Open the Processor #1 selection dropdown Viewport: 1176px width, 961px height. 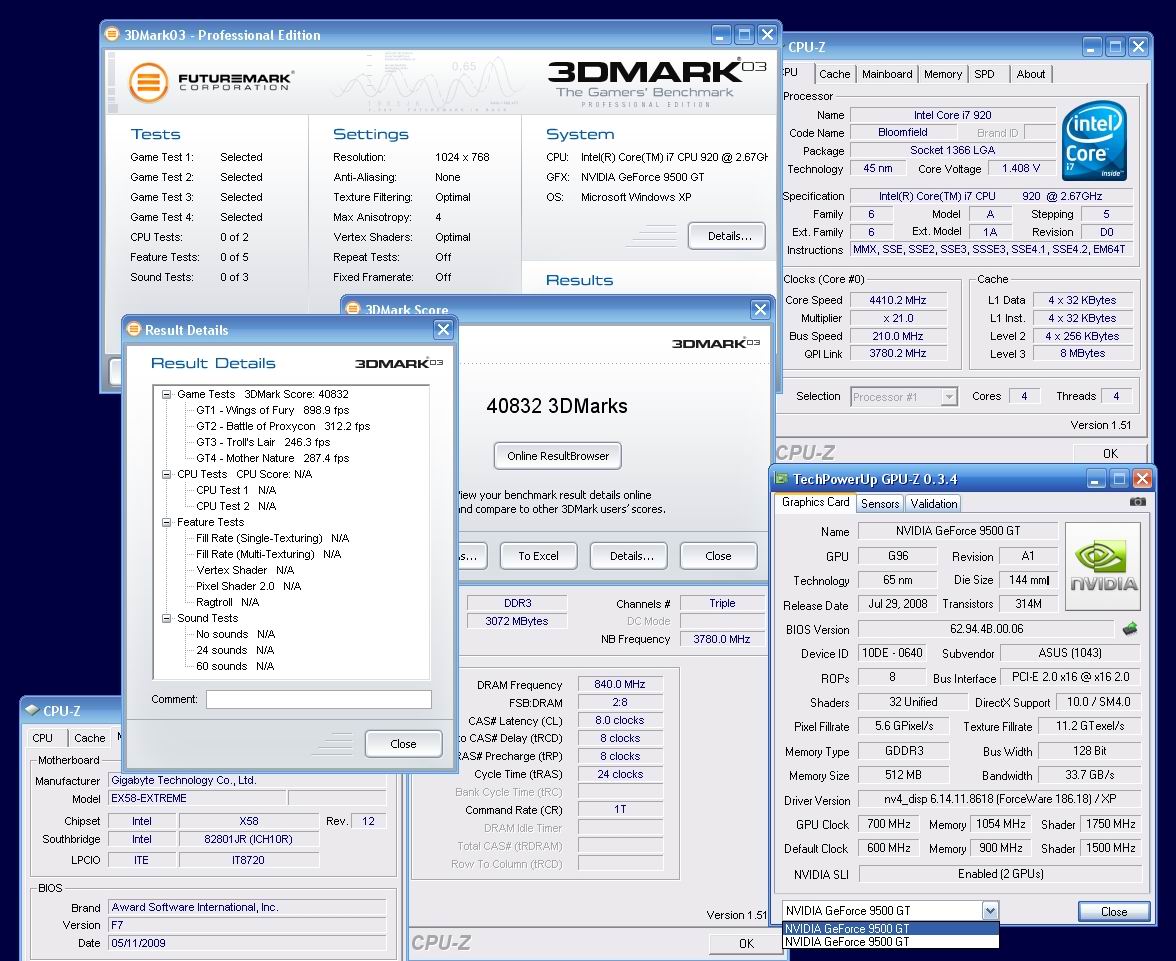click(x=950, y=396)
